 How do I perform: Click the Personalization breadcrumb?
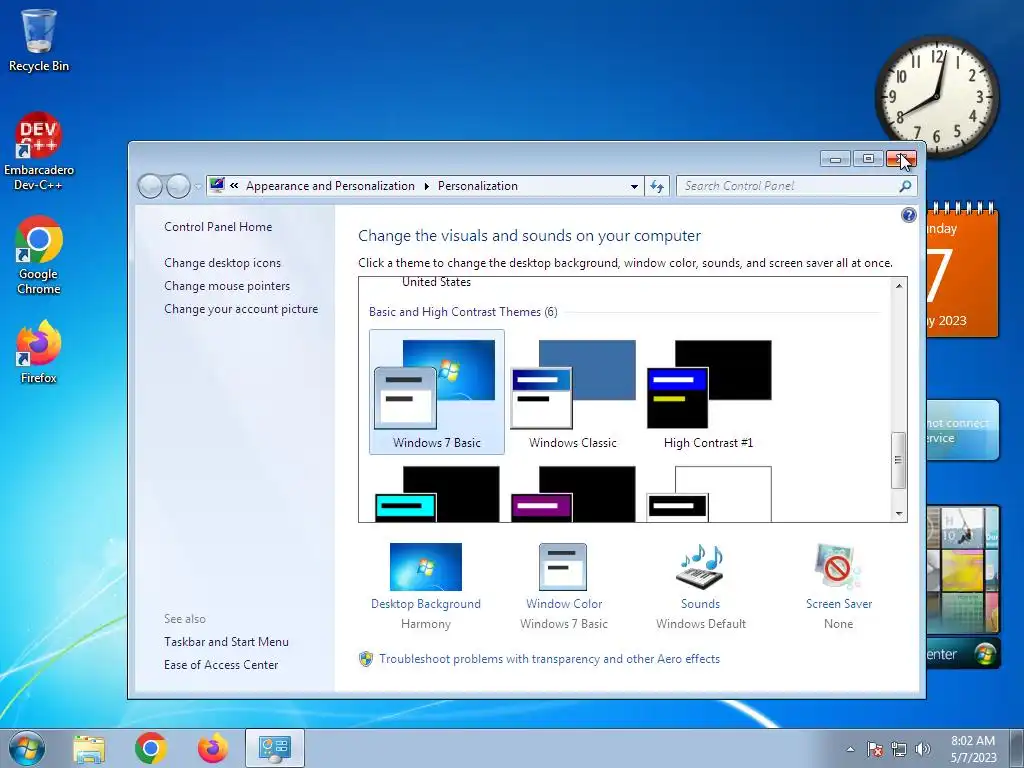coord(477,186)
